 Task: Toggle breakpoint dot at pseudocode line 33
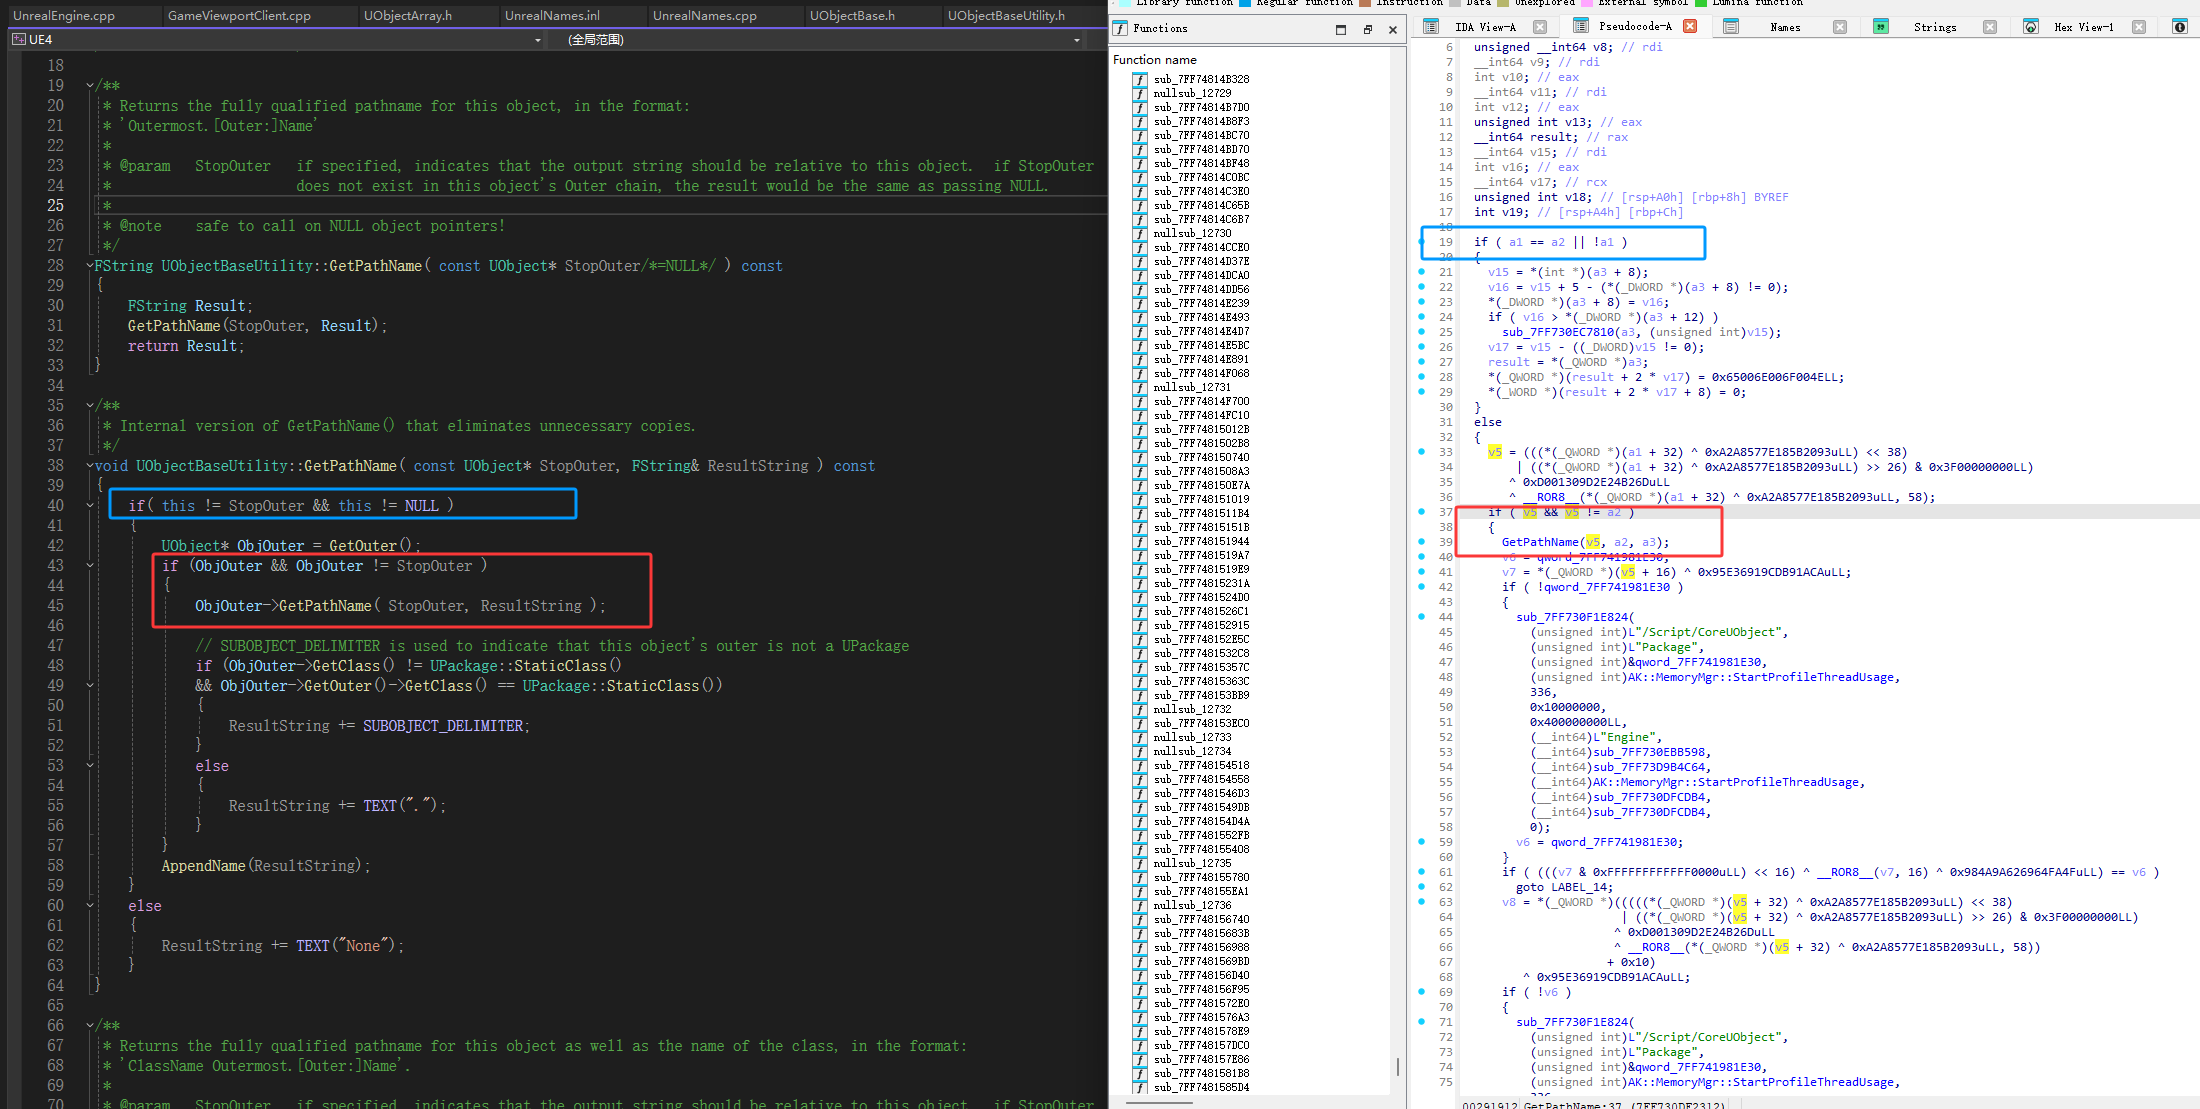[x=1422, y=452]
